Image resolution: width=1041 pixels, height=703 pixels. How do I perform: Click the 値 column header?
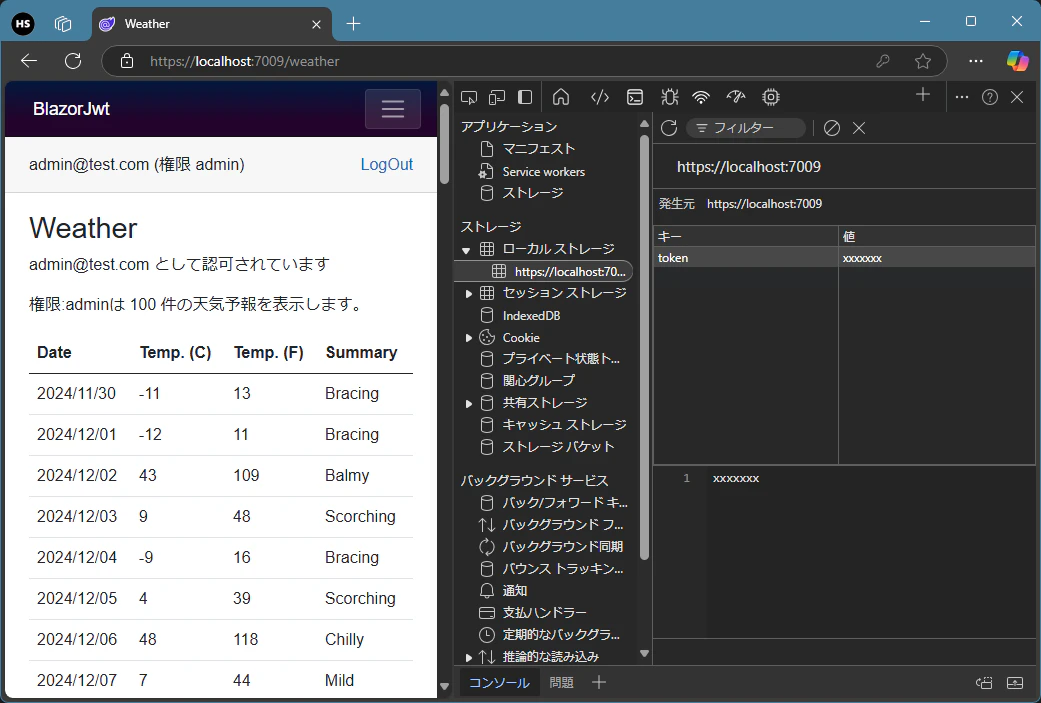point(937,236)
